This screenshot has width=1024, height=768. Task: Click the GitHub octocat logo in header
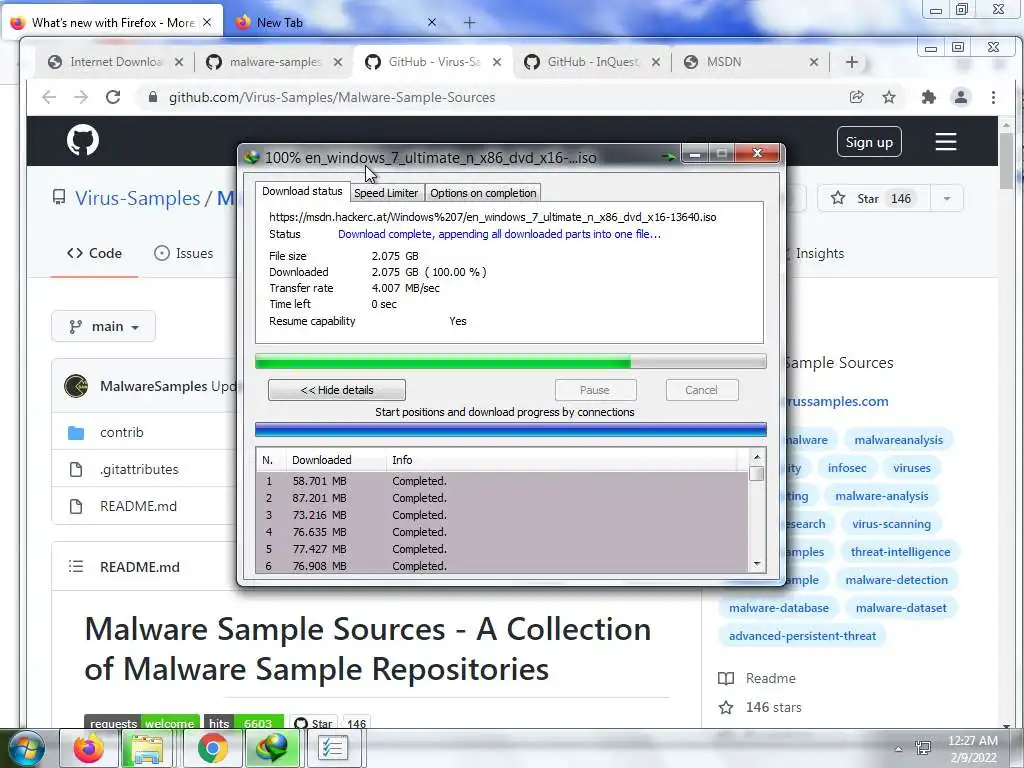(x=83, y=140)
